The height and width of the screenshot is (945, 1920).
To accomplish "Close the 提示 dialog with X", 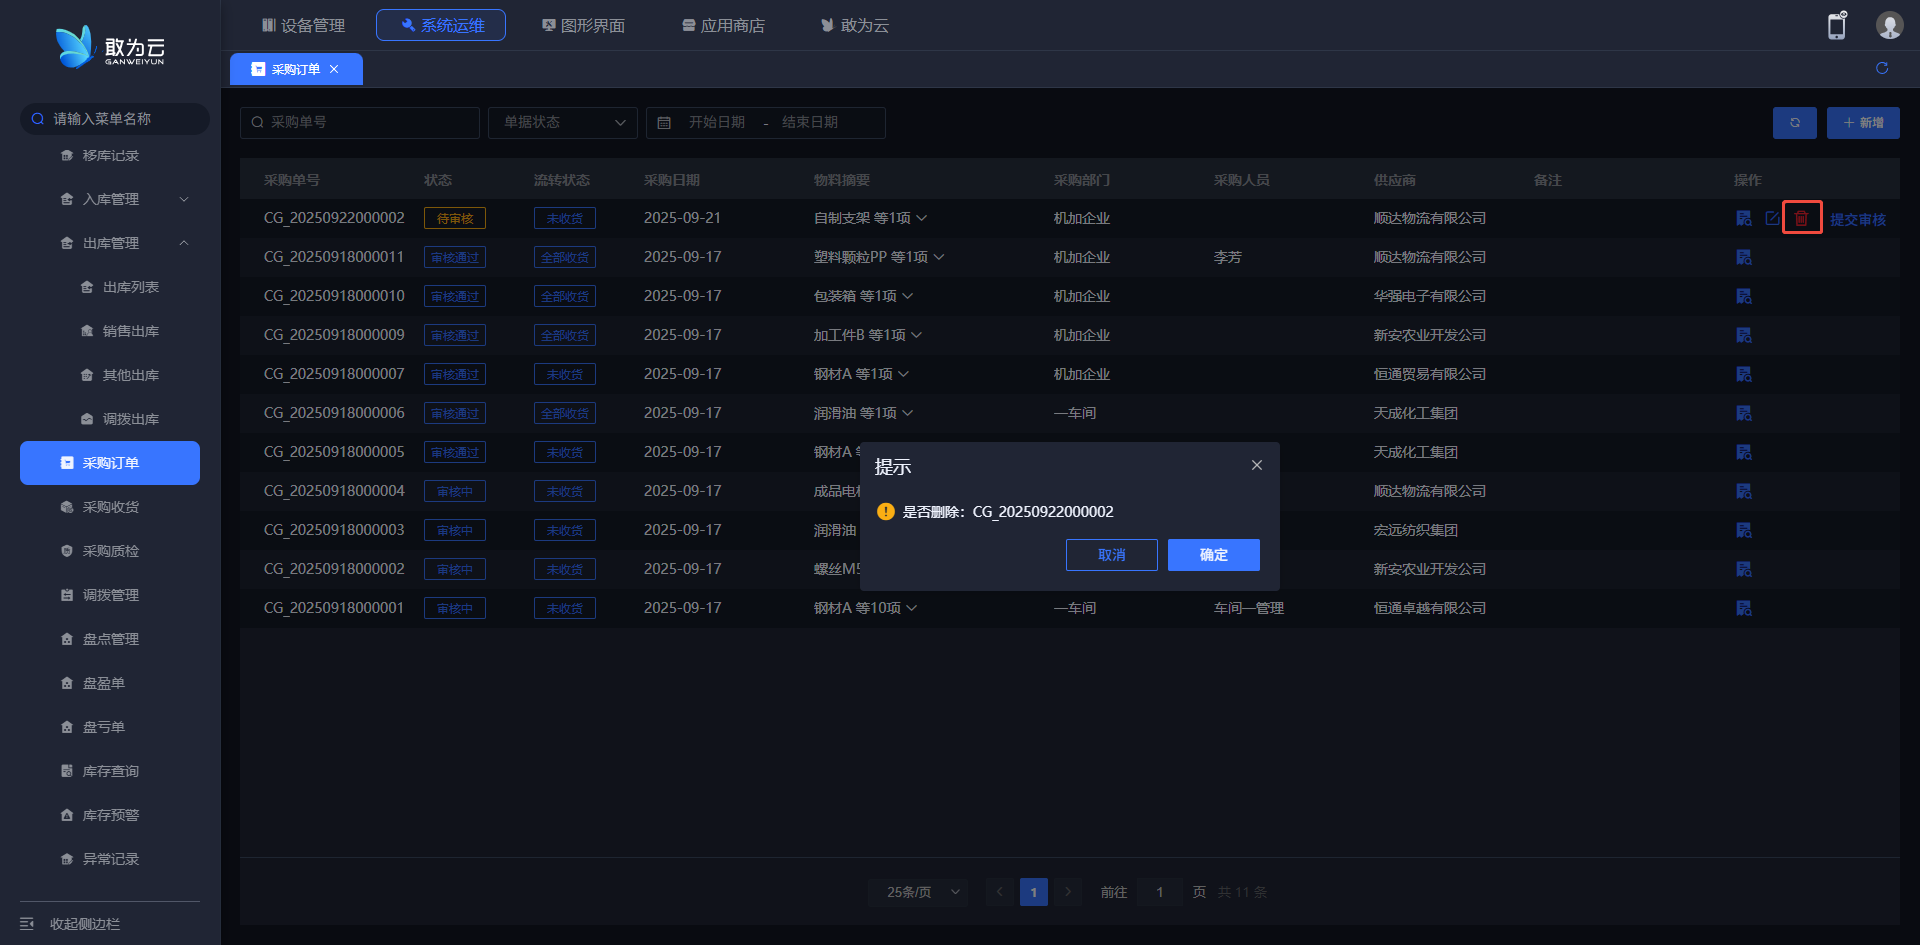I will (1256, 466).
